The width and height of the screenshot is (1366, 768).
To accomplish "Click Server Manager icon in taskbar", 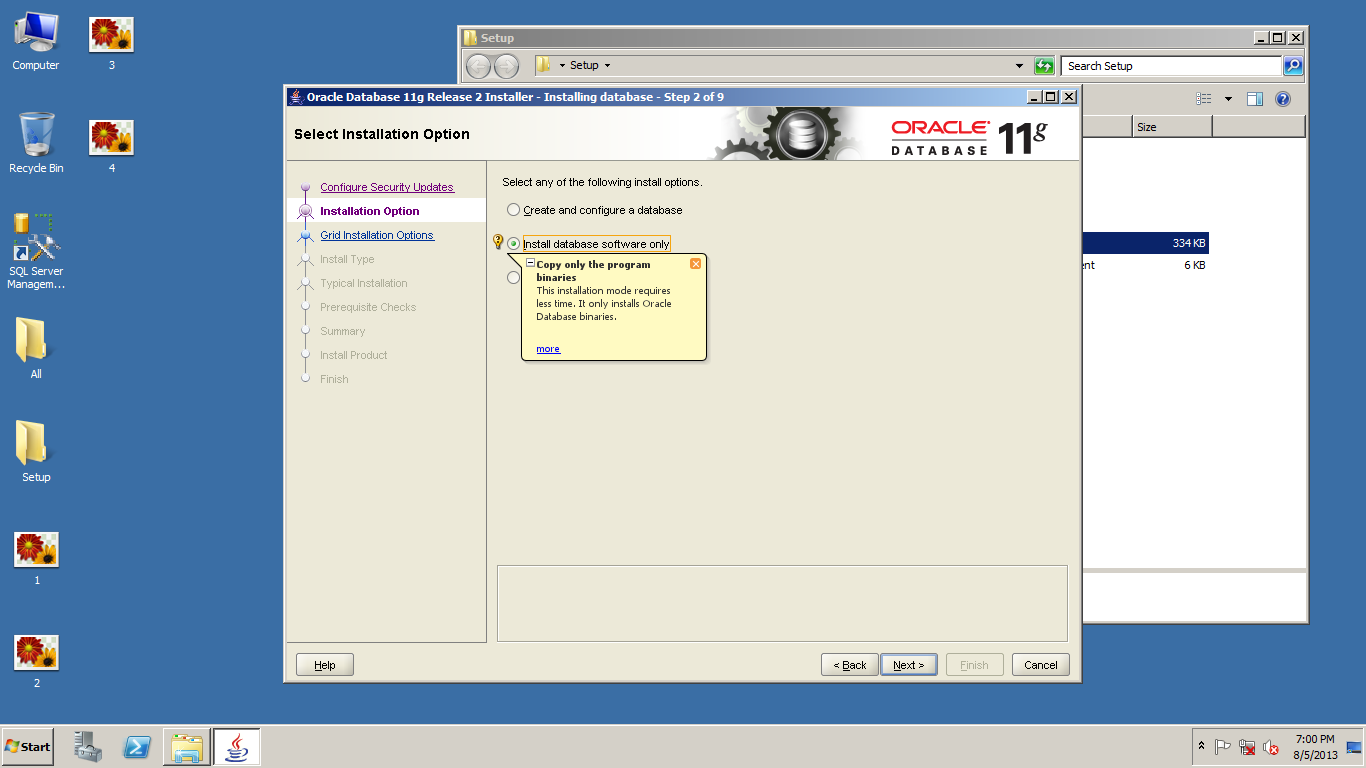I will pos(88,747).
